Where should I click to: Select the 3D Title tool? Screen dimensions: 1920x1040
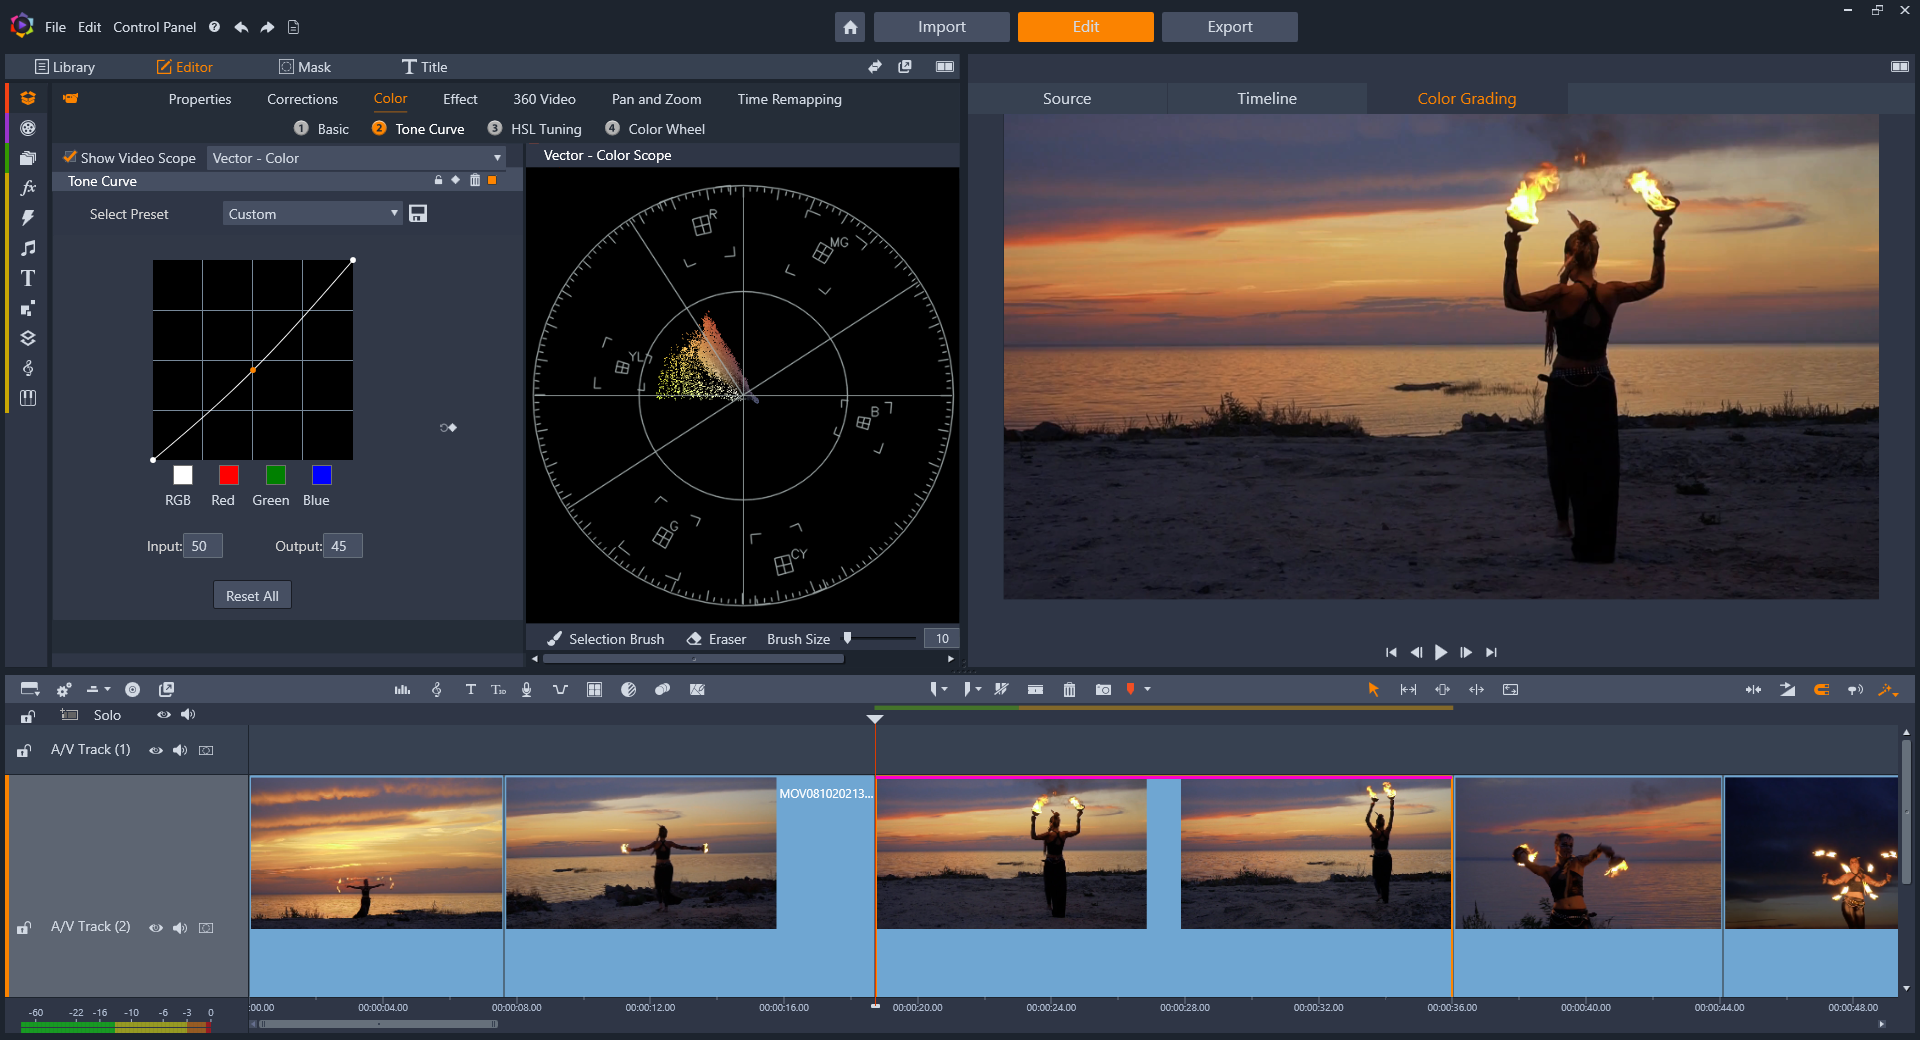[x=499, y=689]
